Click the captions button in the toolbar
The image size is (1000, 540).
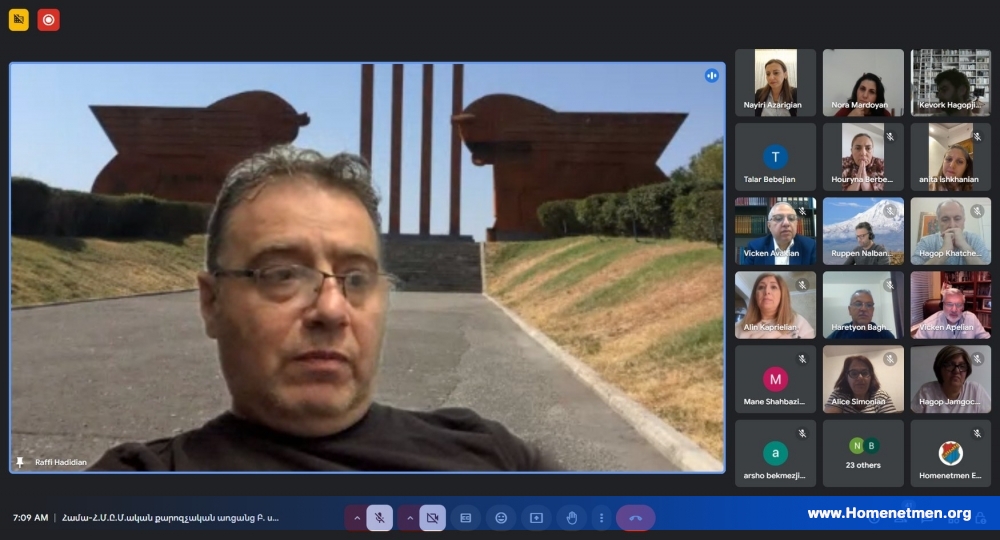(x=466, y=518)
